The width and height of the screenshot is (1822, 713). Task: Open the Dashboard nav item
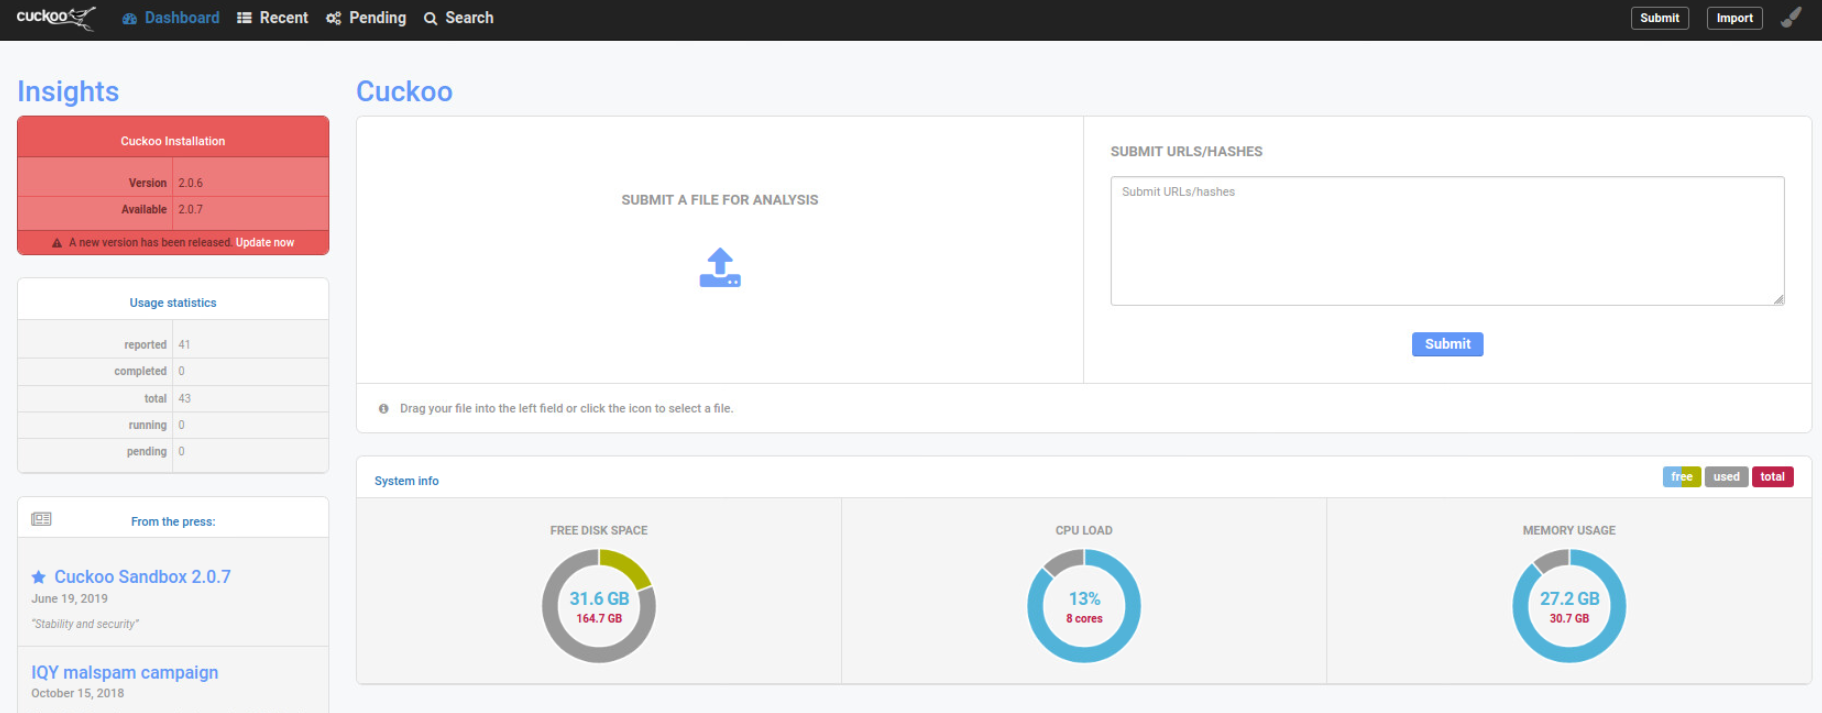[171, 18]
